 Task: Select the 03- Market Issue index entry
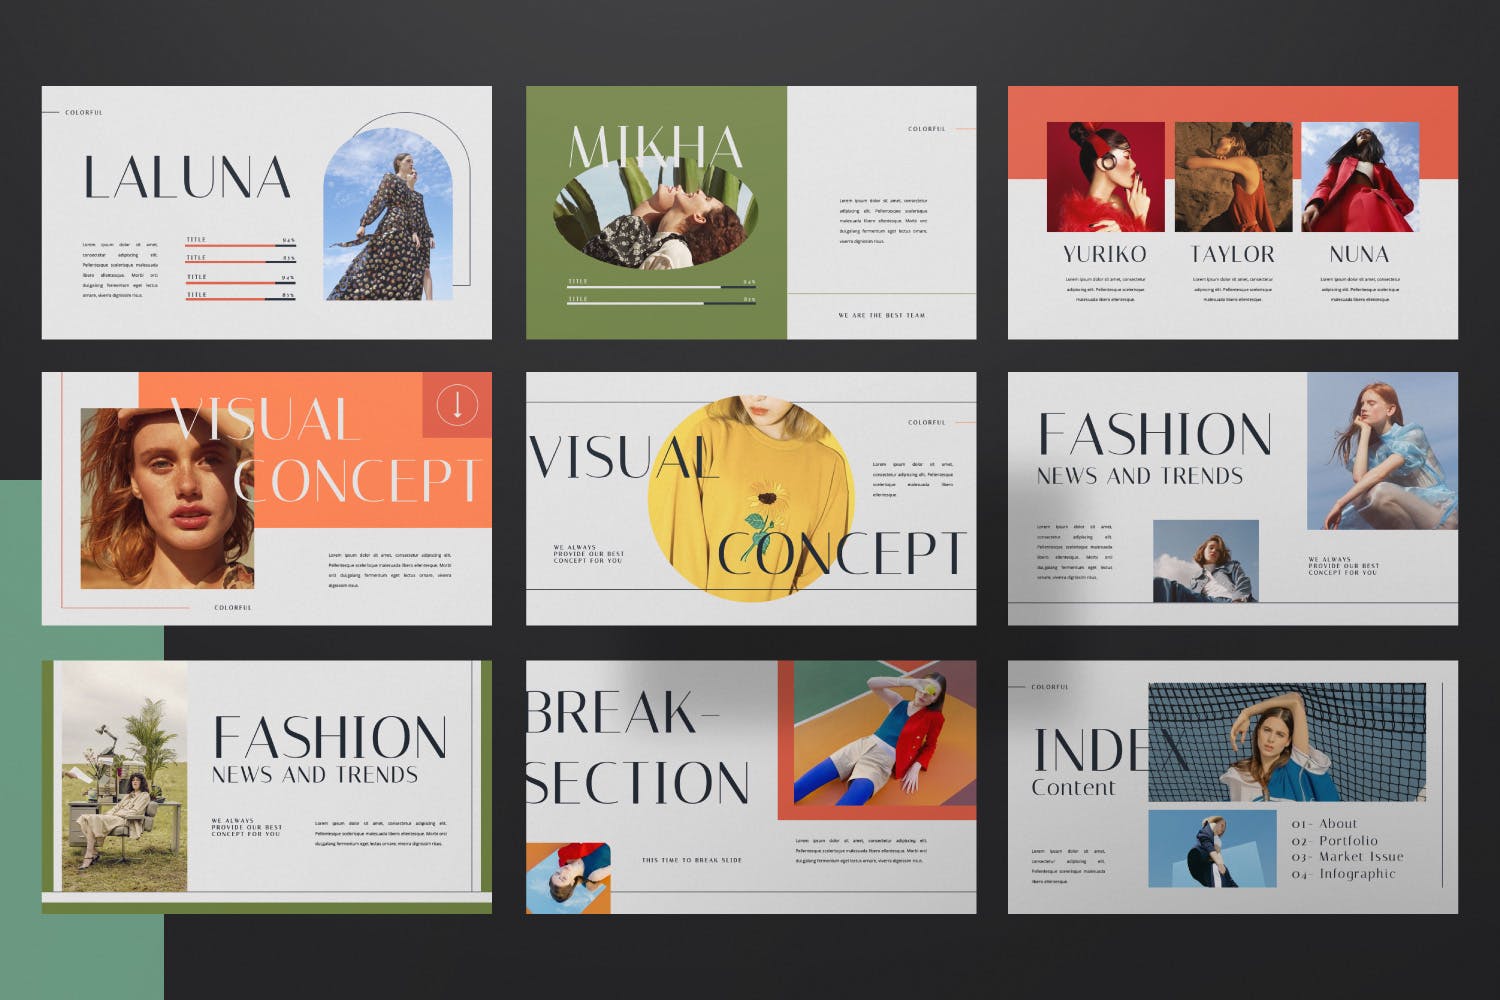pos(1347,857)
